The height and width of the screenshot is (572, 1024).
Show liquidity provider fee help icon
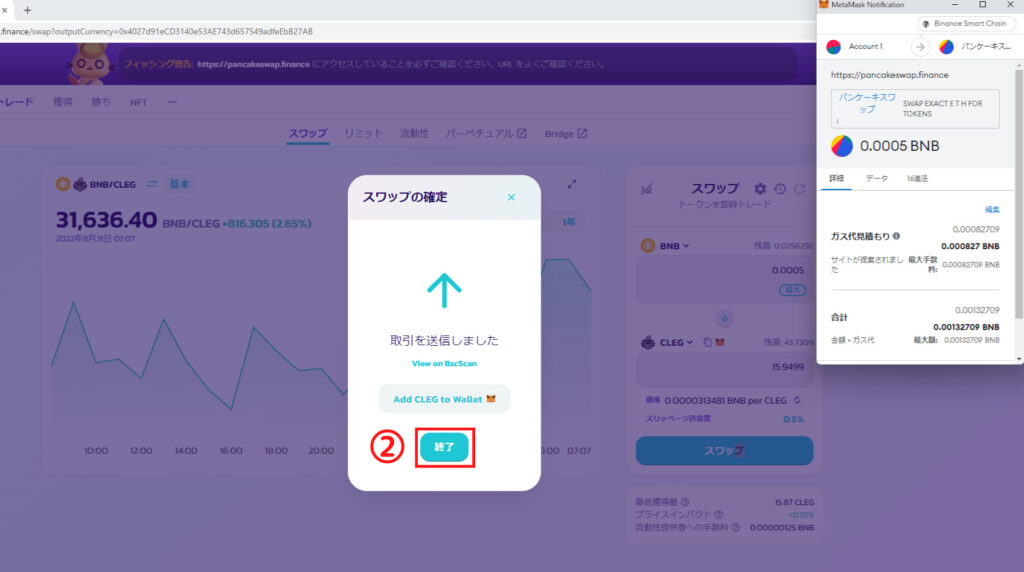pyautogui.click(x=735, y=527)
